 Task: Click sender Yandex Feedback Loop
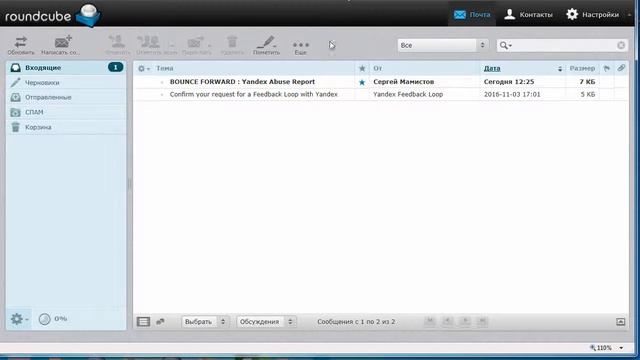coord(408,94)
